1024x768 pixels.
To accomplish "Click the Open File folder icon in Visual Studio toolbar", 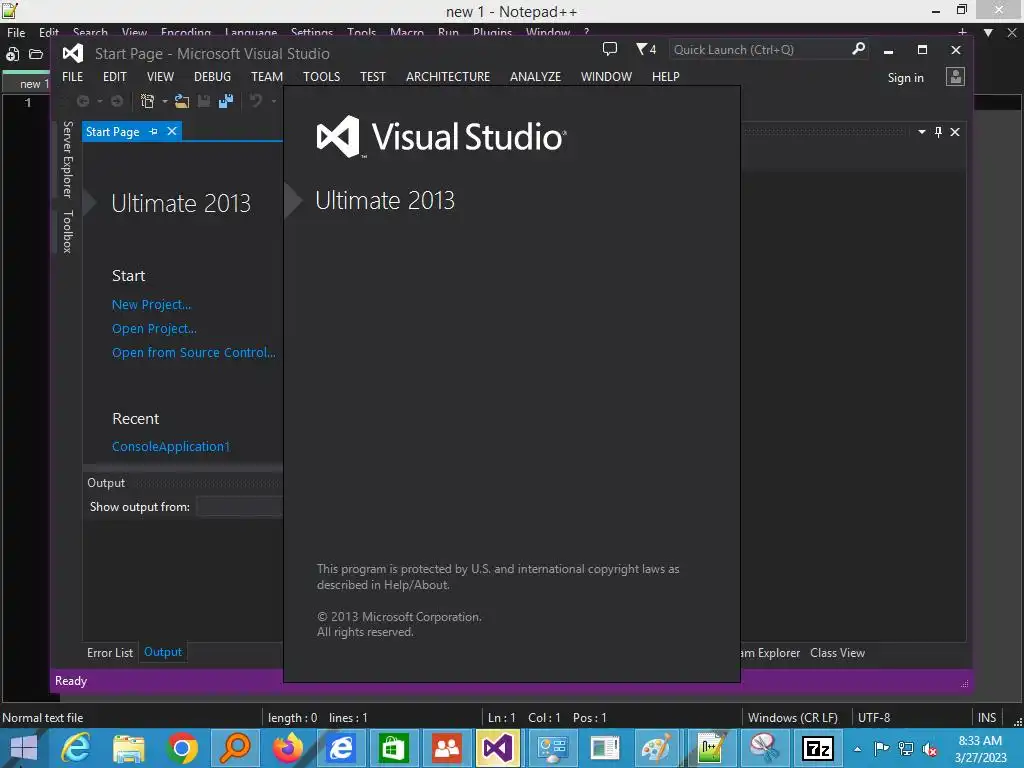I will tap(182, 101).
